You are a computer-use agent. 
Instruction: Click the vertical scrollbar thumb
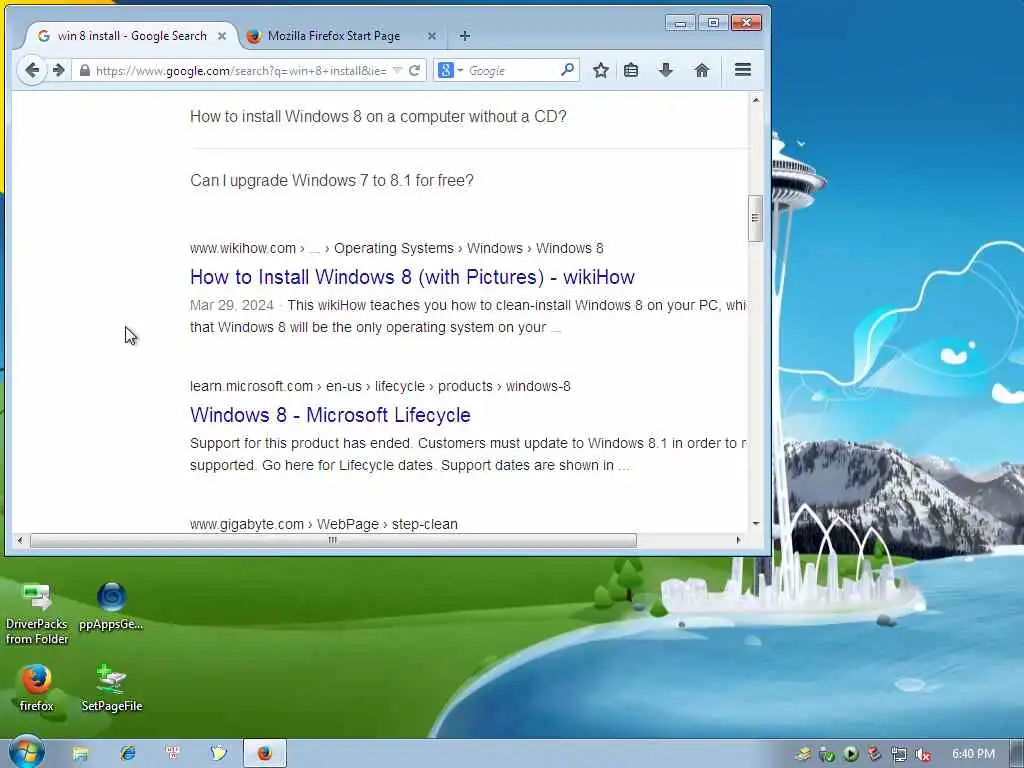(x=755, y=218)
